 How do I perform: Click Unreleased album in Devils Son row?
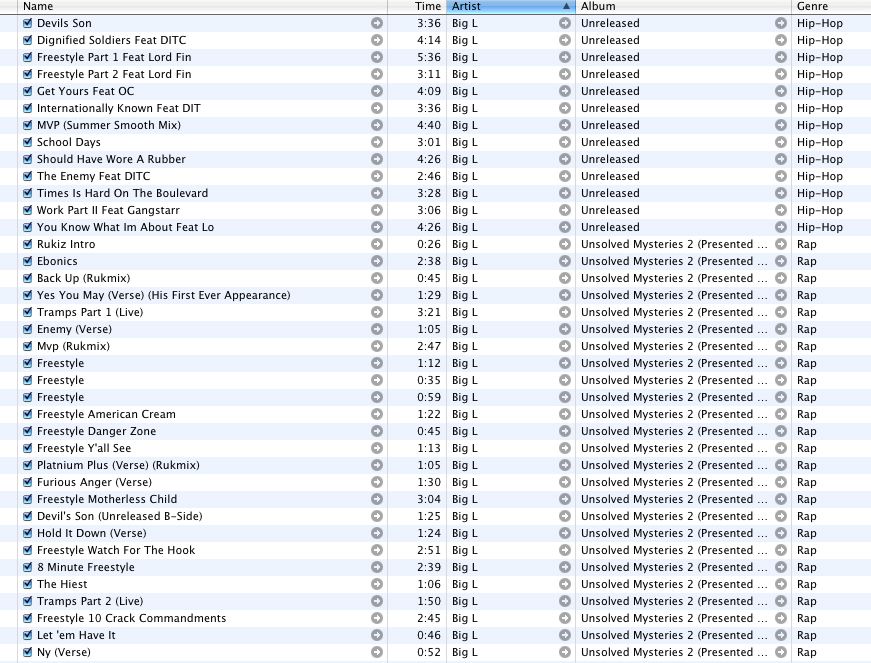[x=610, y=23]
